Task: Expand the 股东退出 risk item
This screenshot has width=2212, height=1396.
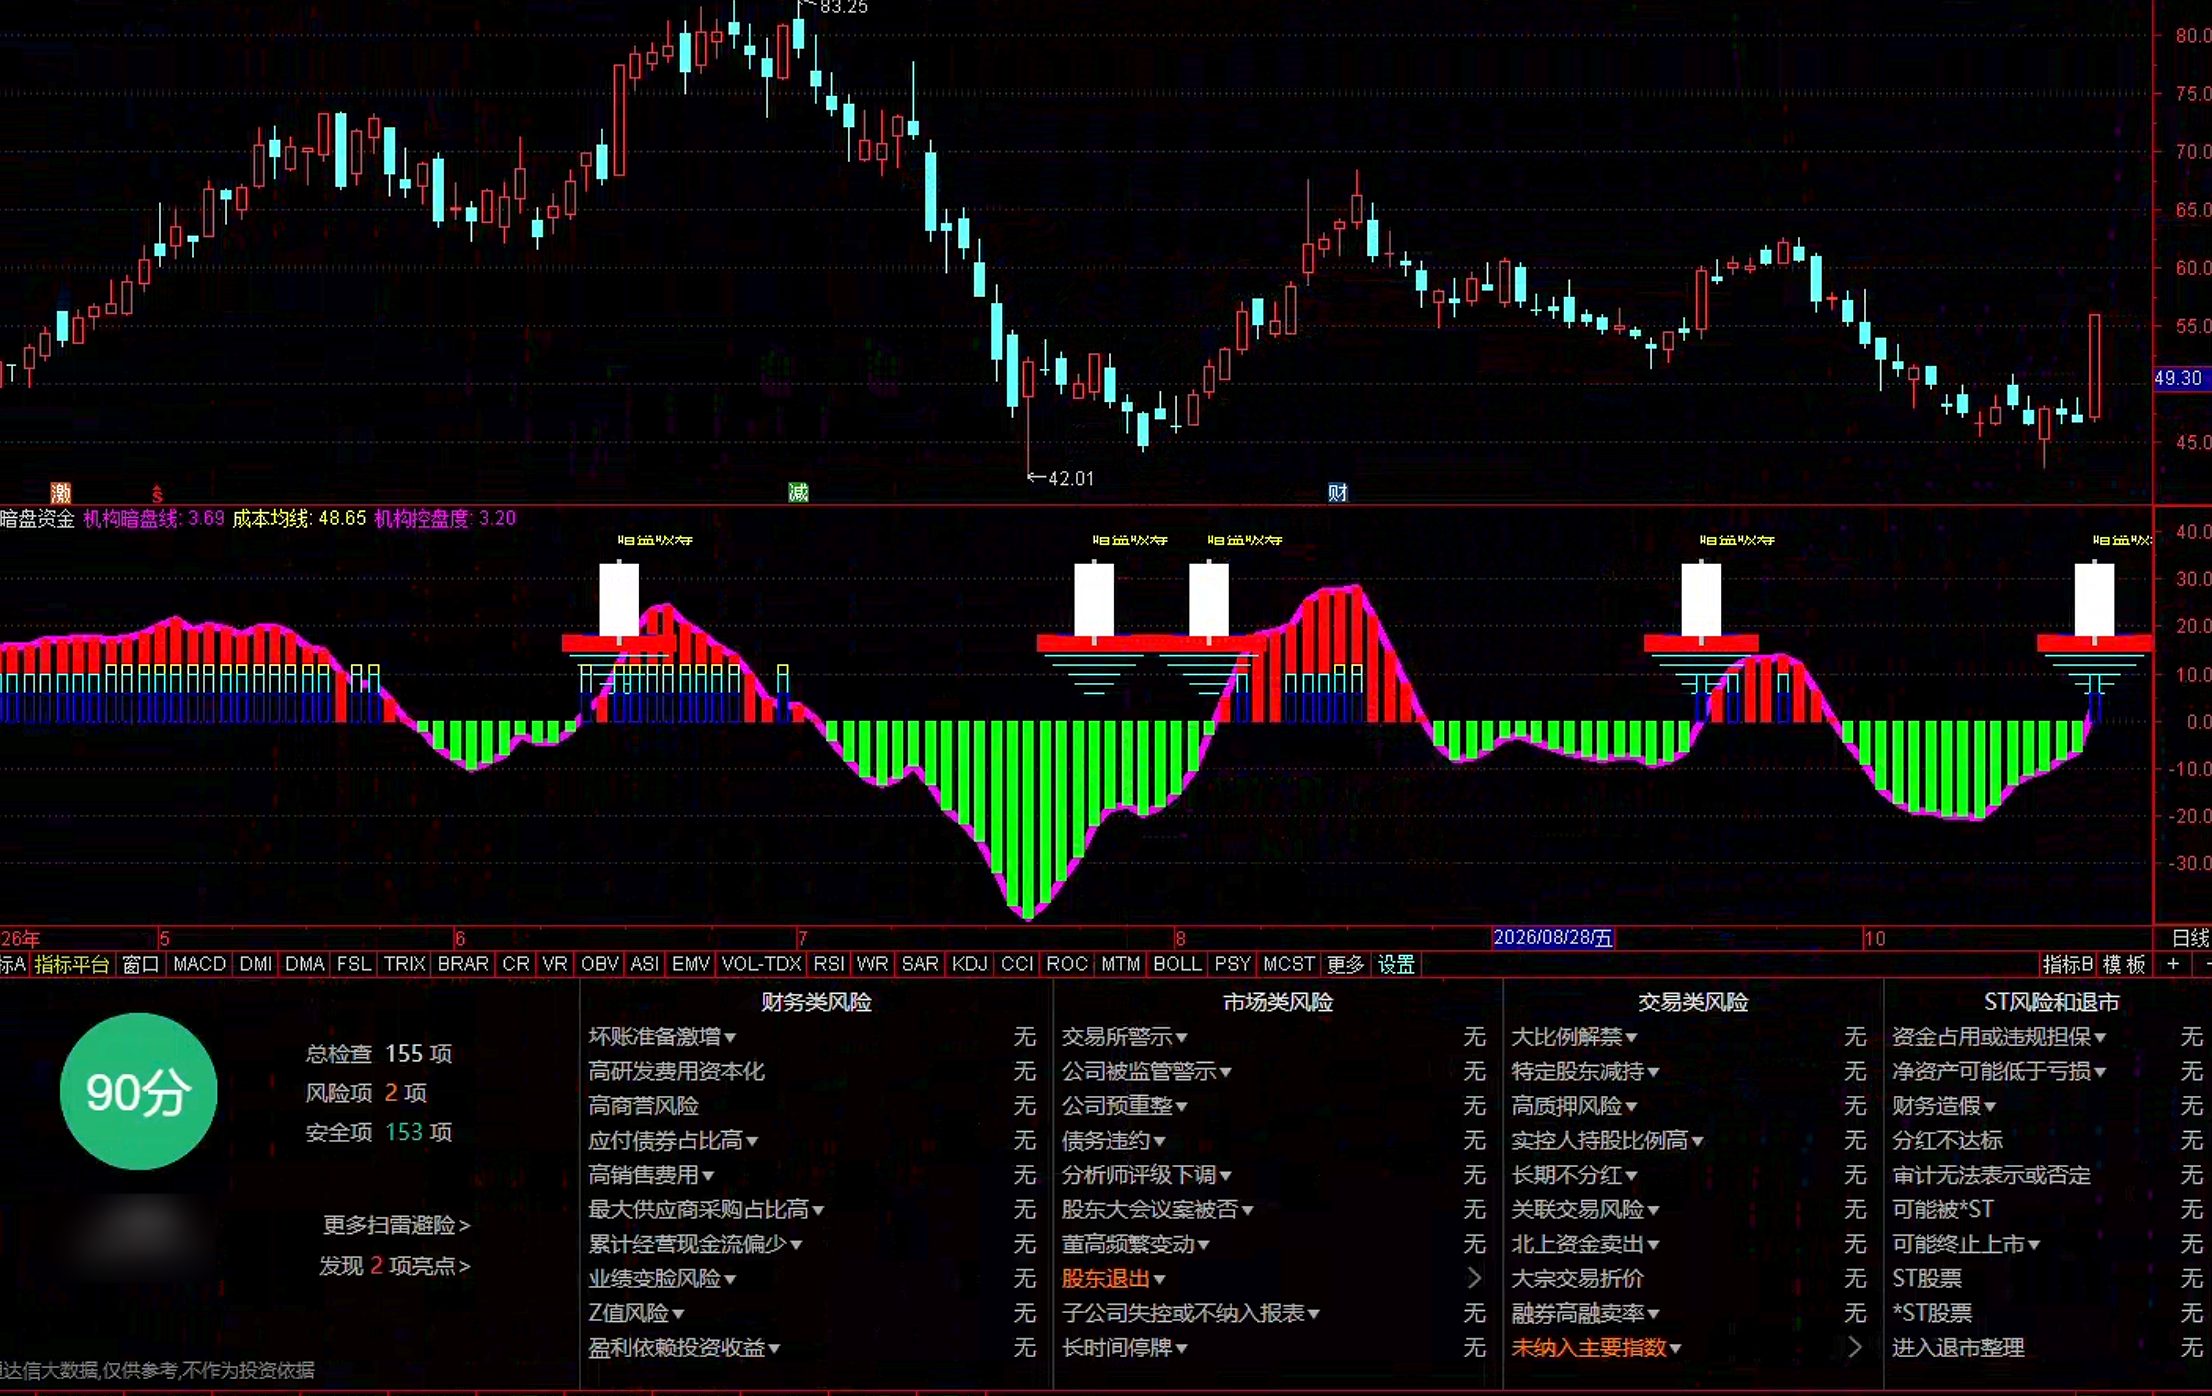Action: (1113, 1278)
